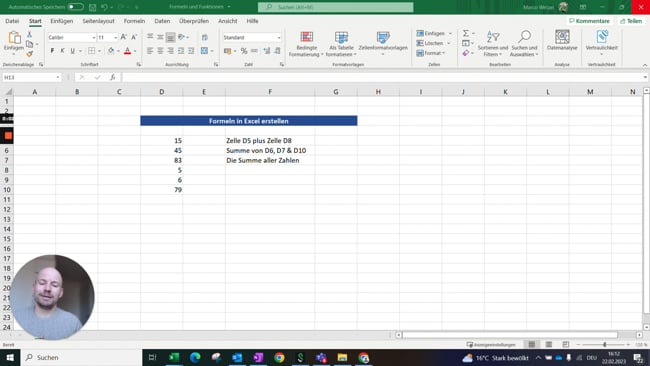Toggle bottom vertical alignment
The image size is (650, 366).
(170, 37)
